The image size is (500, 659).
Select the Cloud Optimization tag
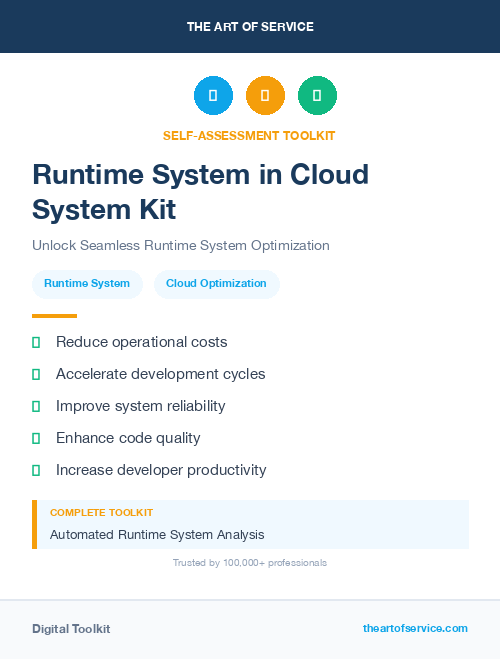pyautogui.click(x=216, y=284)
